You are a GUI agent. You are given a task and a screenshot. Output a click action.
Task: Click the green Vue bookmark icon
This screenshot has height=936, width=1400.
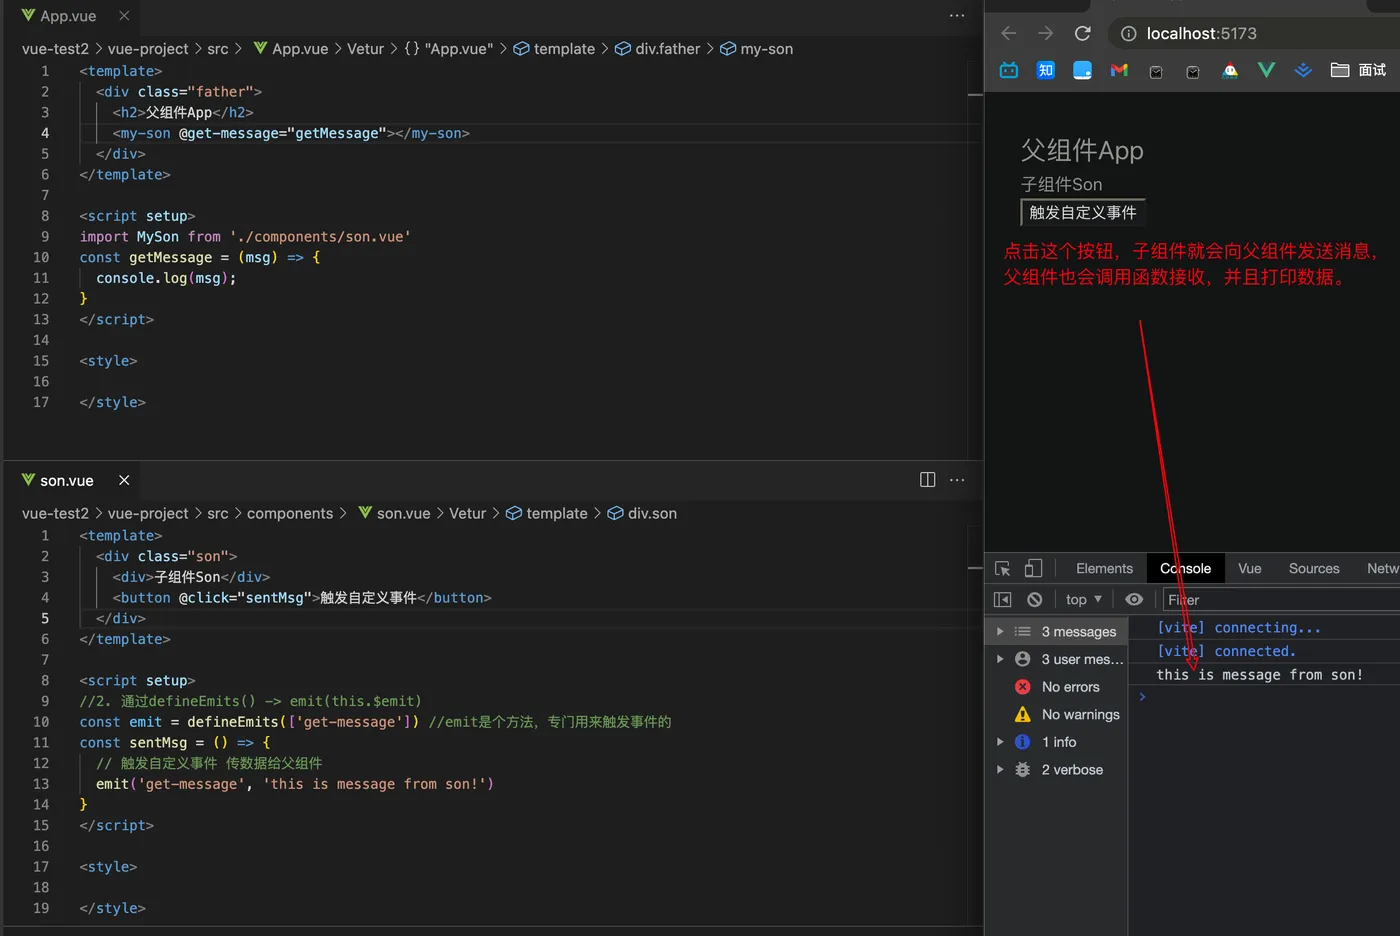[1266, 70]
